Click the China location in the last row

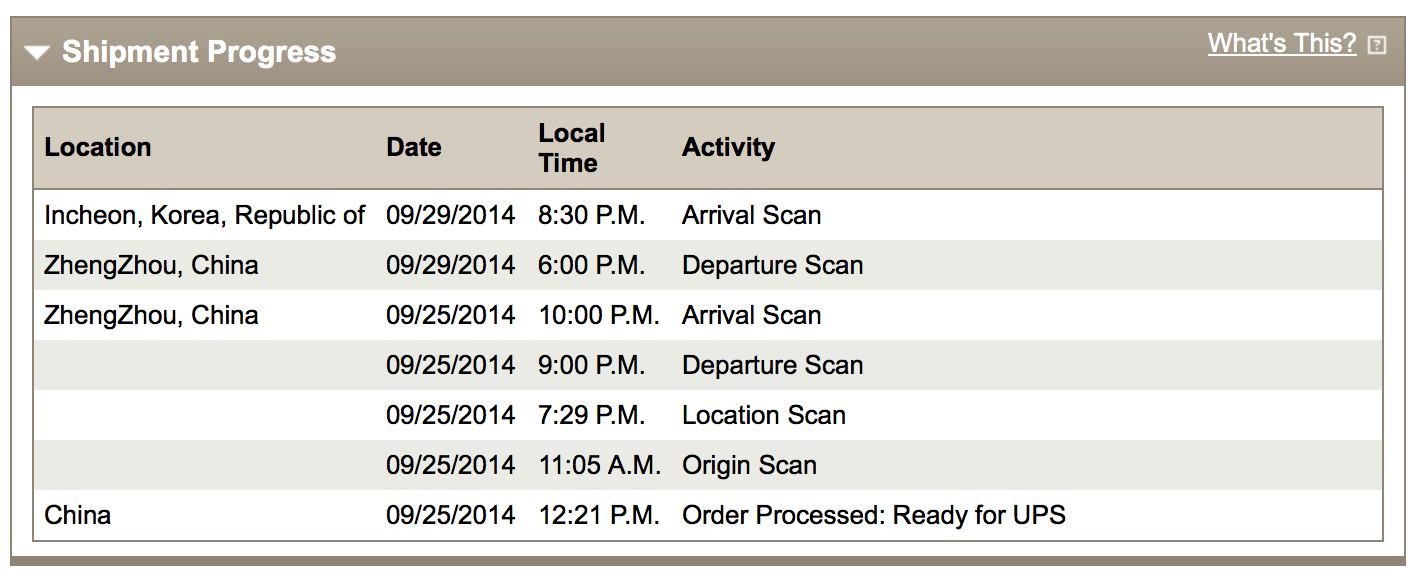point(77,515)
